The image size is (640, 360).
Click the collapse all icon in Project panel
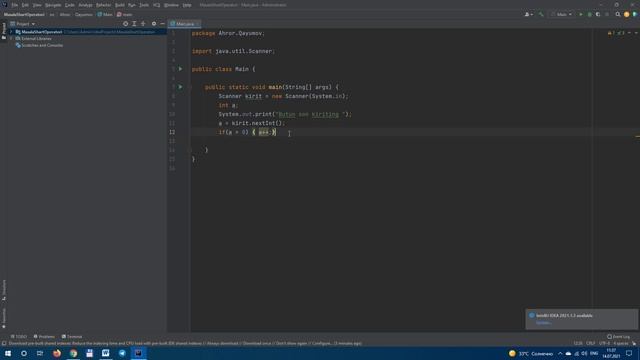(x=143, y=24)
